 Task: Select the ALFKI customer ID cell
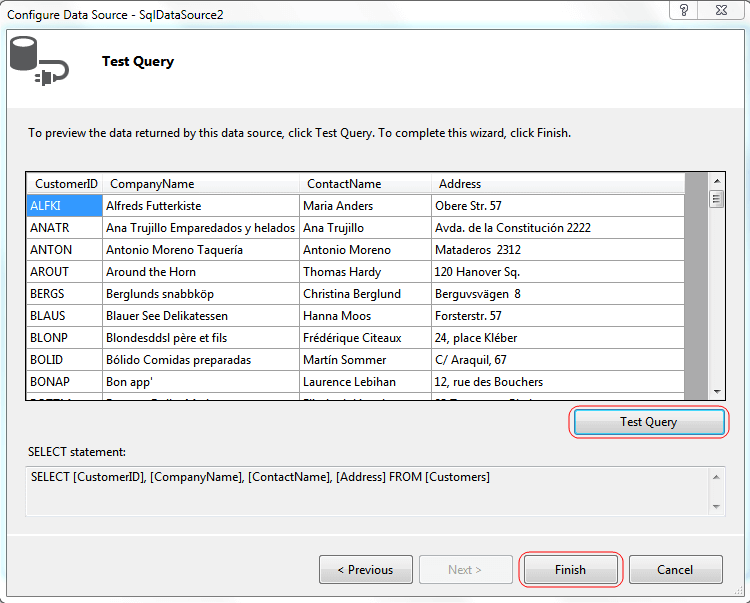64,206
